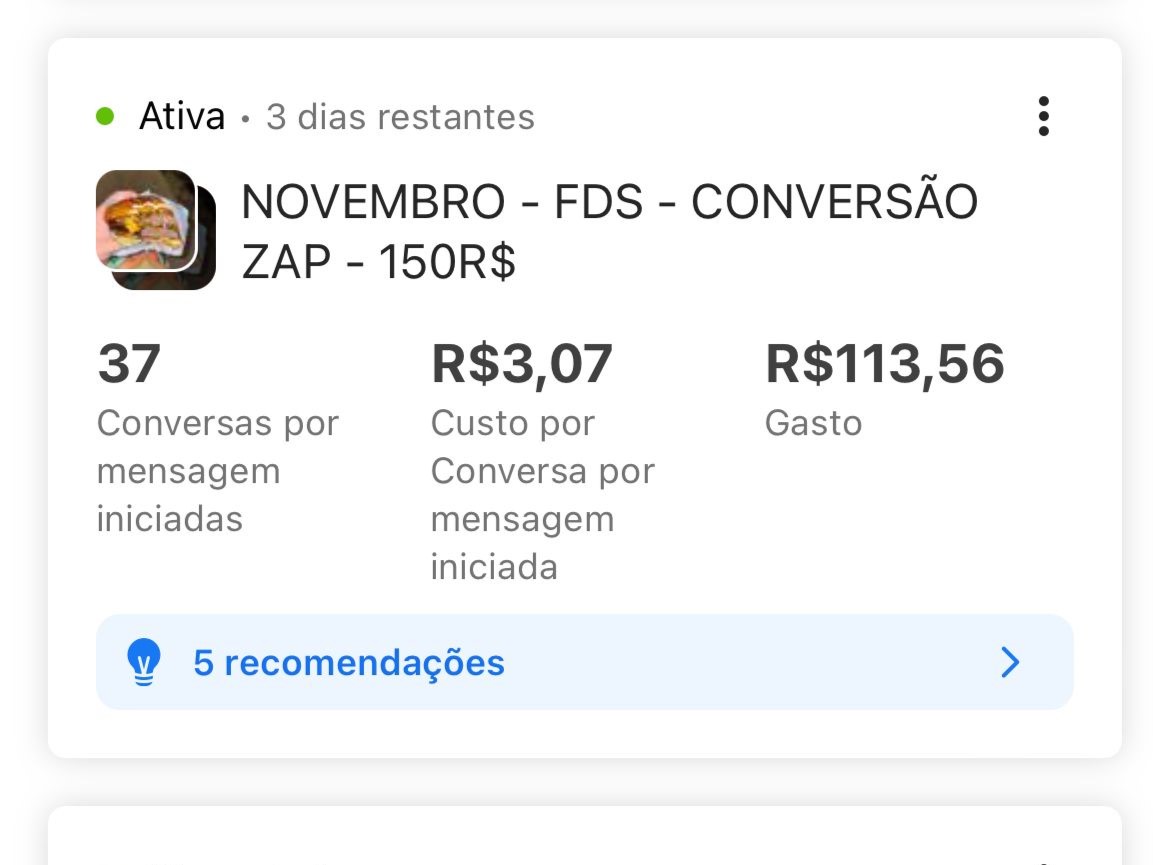Click the "Gasto" metric label
Viewport: 1153px width, 865px height.
click(x=813, y=423)
